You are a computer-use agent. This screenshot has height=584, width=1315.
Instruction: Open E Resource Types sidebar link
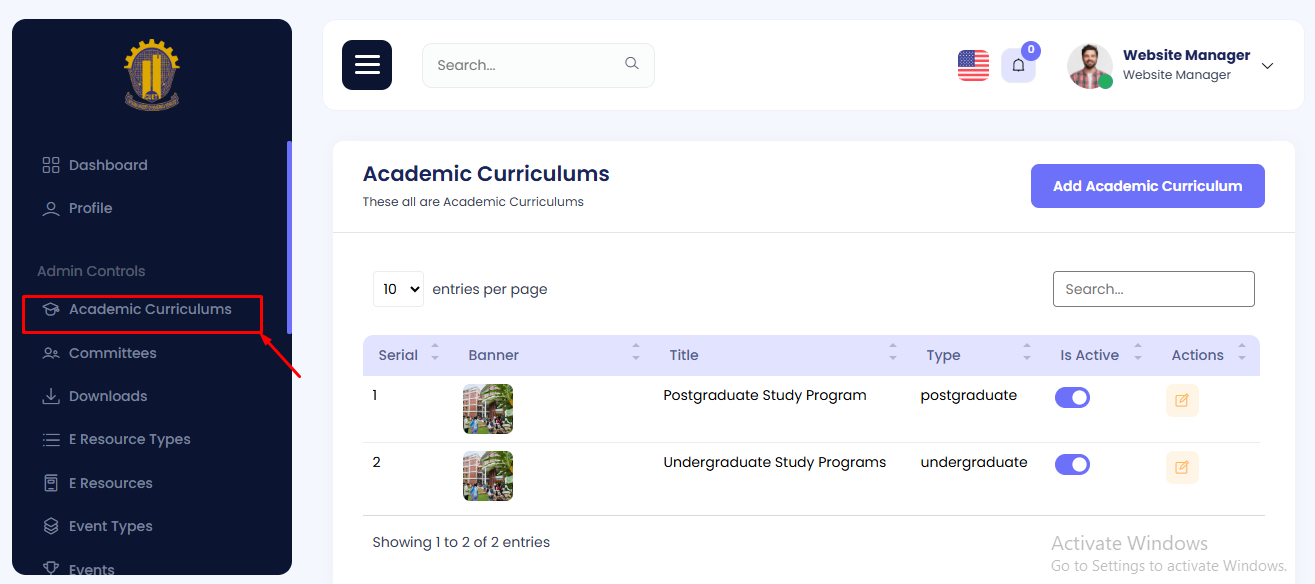[x=129, y=439]
